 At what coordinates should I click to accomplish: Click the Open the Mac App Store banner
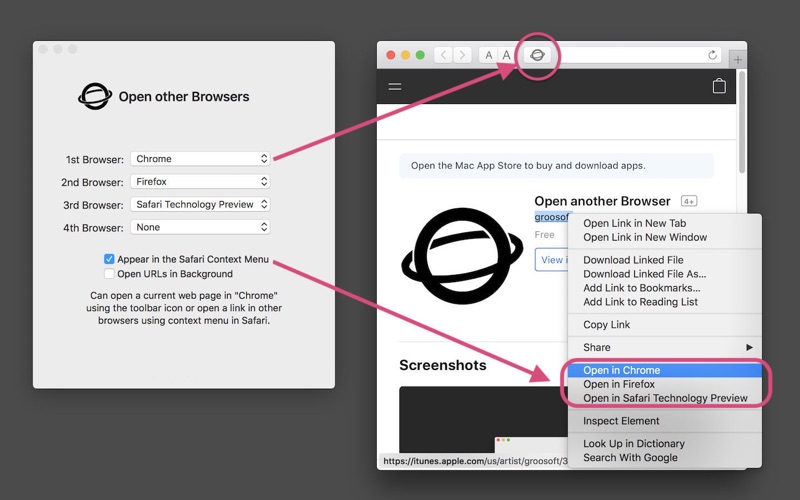point(556,166)
